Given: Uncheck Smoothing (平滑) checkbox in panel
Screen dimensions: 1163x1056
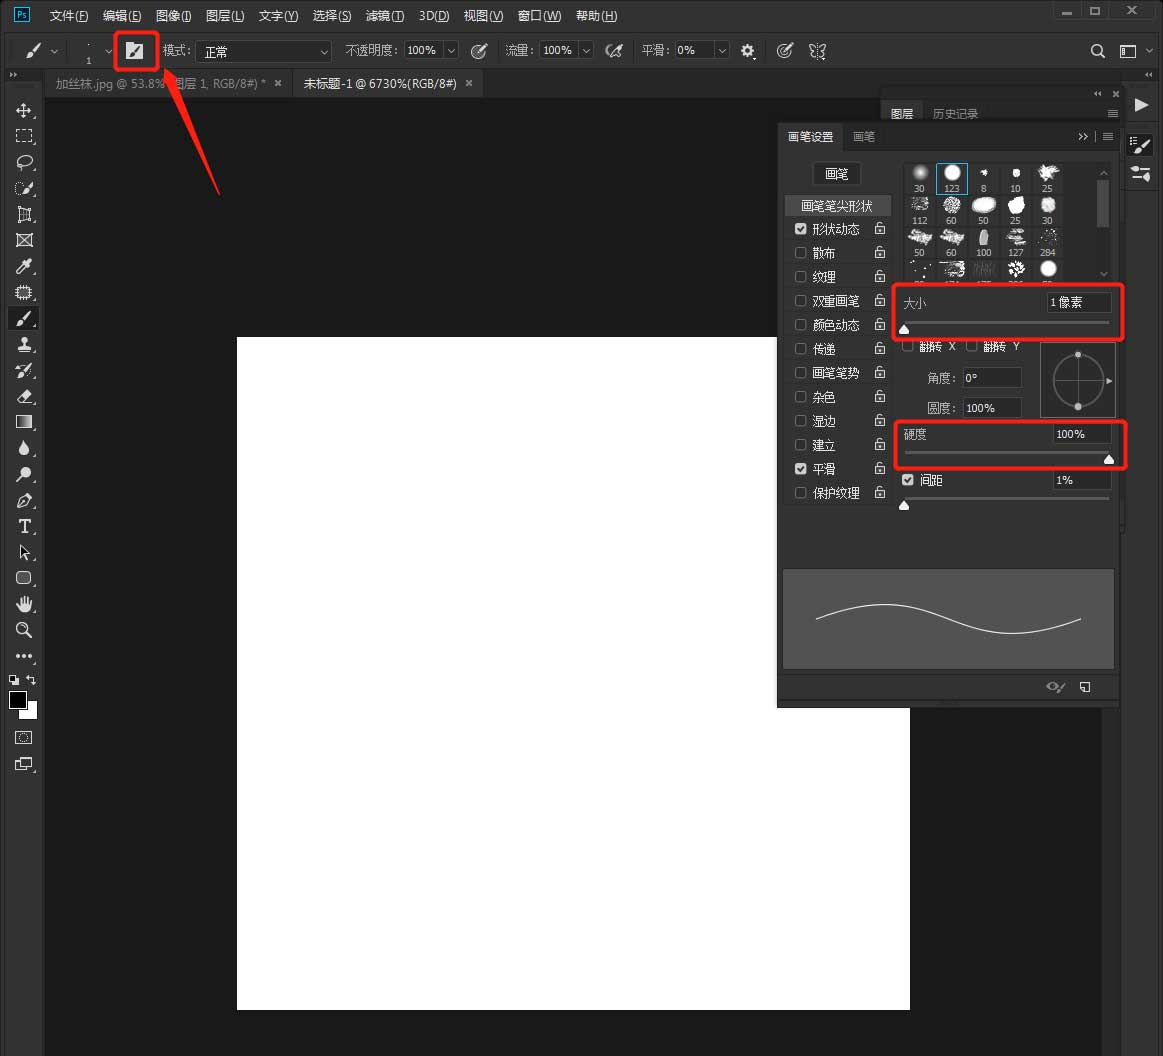Looking at the screenshot, I should tap(800, 469).
